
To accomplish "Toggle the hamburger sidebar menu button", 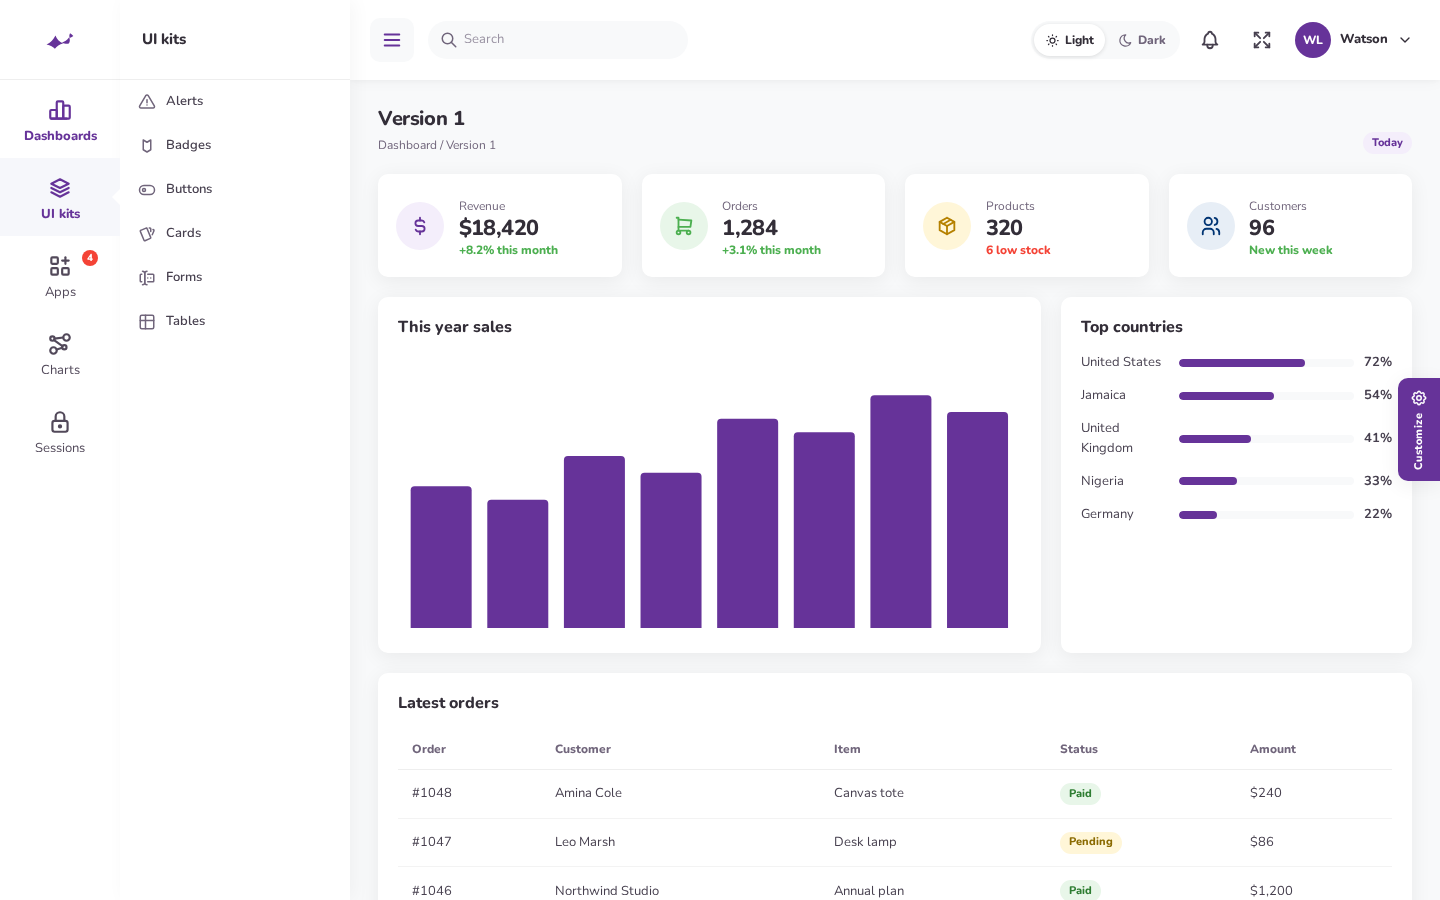I will (392, 40).
